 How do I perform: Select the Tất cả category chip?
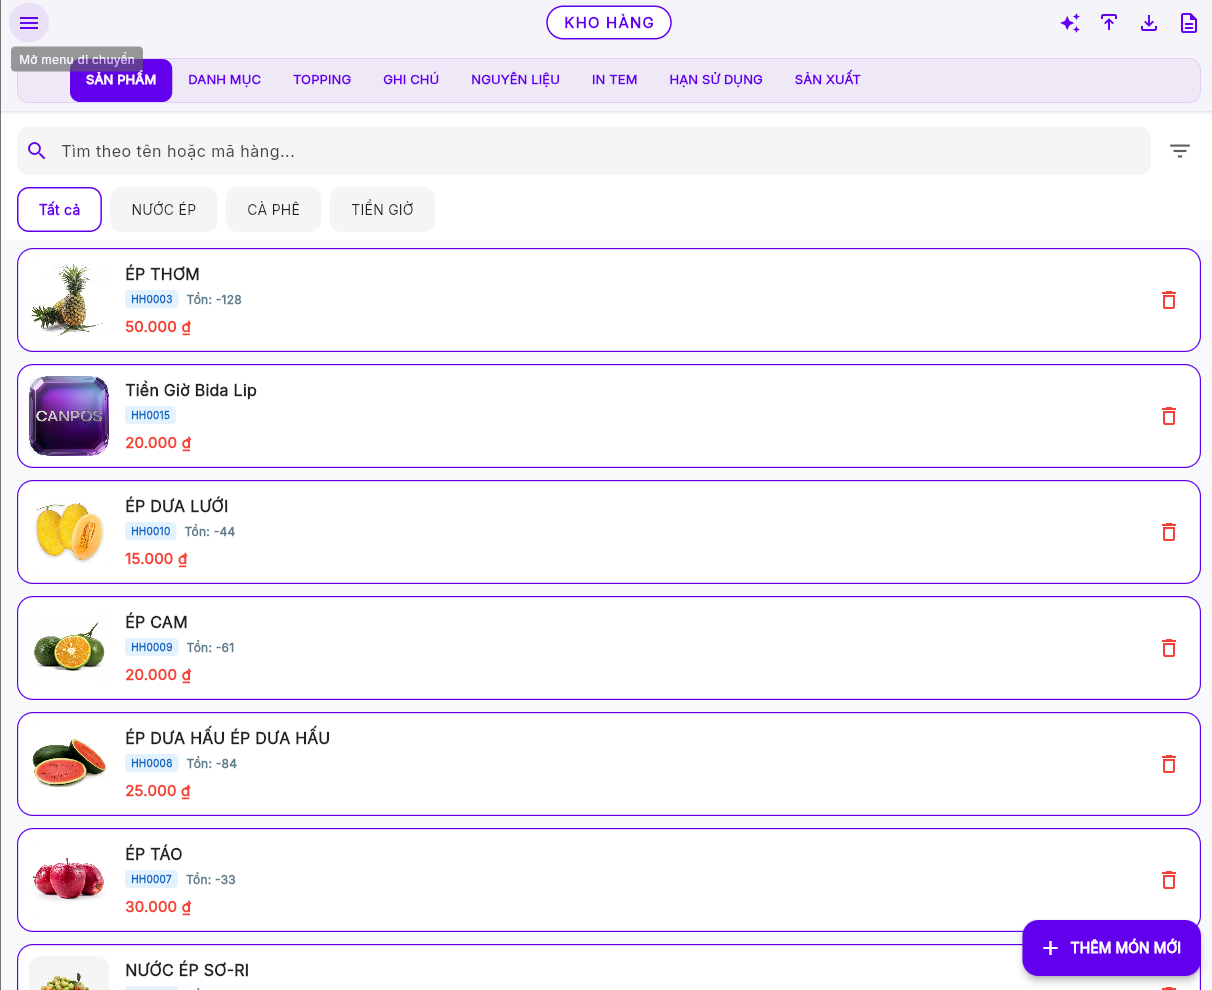[60, 210]
